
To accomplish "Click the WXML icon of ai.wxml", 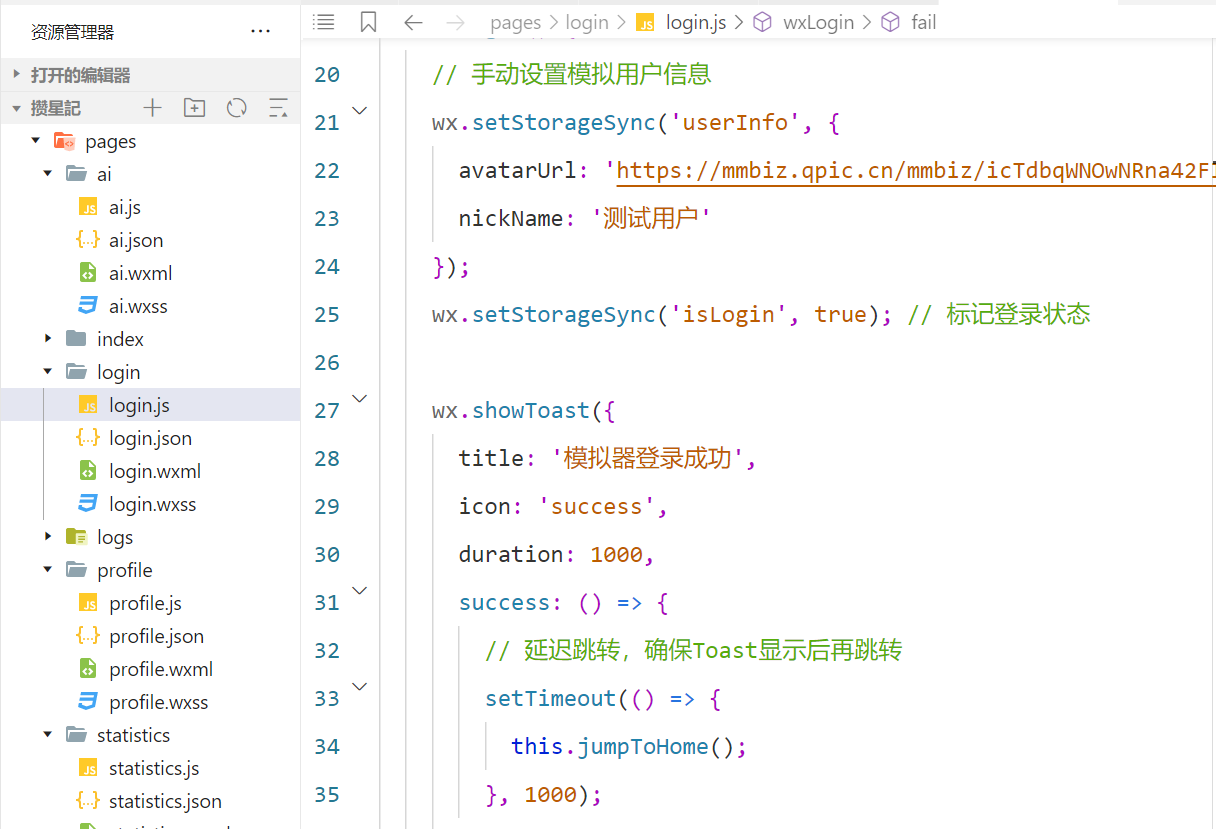I will click(88, 273).
